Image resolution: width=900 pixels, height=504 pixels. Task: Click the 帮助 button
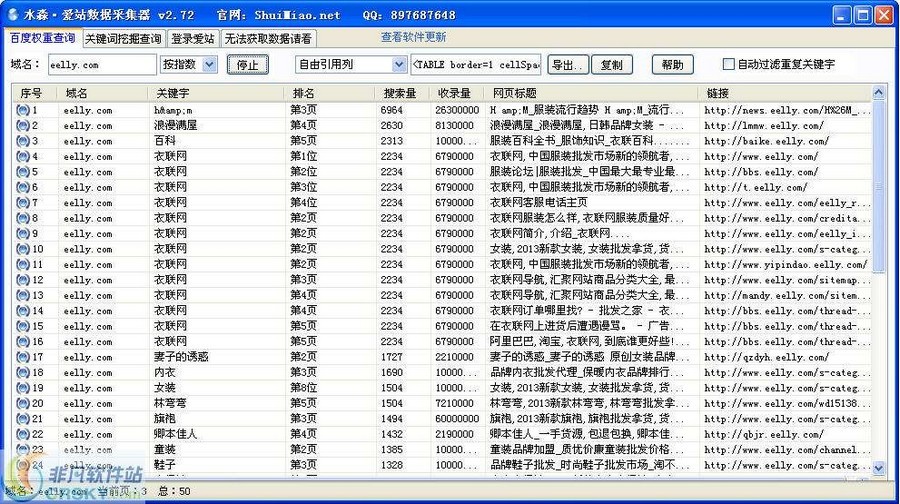(x=673, y=64)
